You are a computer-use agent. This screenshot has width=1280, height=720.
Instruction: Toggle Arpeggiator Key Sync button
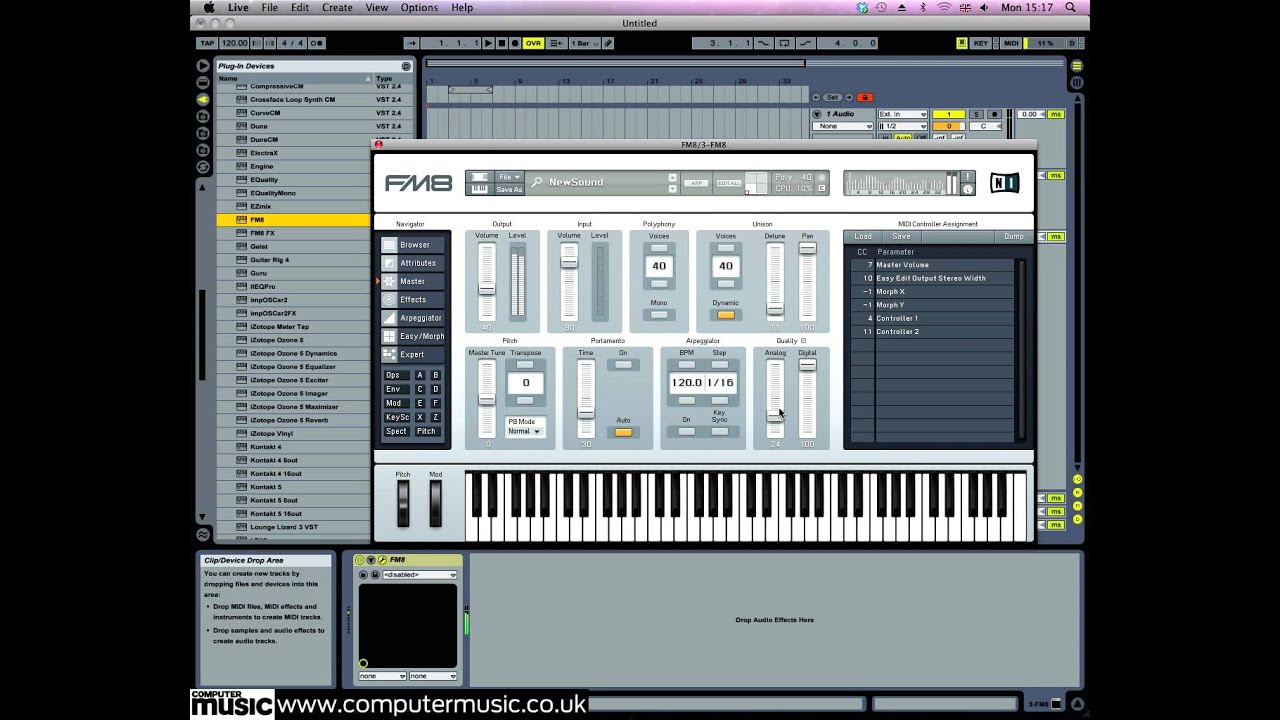tap(720, 431)
